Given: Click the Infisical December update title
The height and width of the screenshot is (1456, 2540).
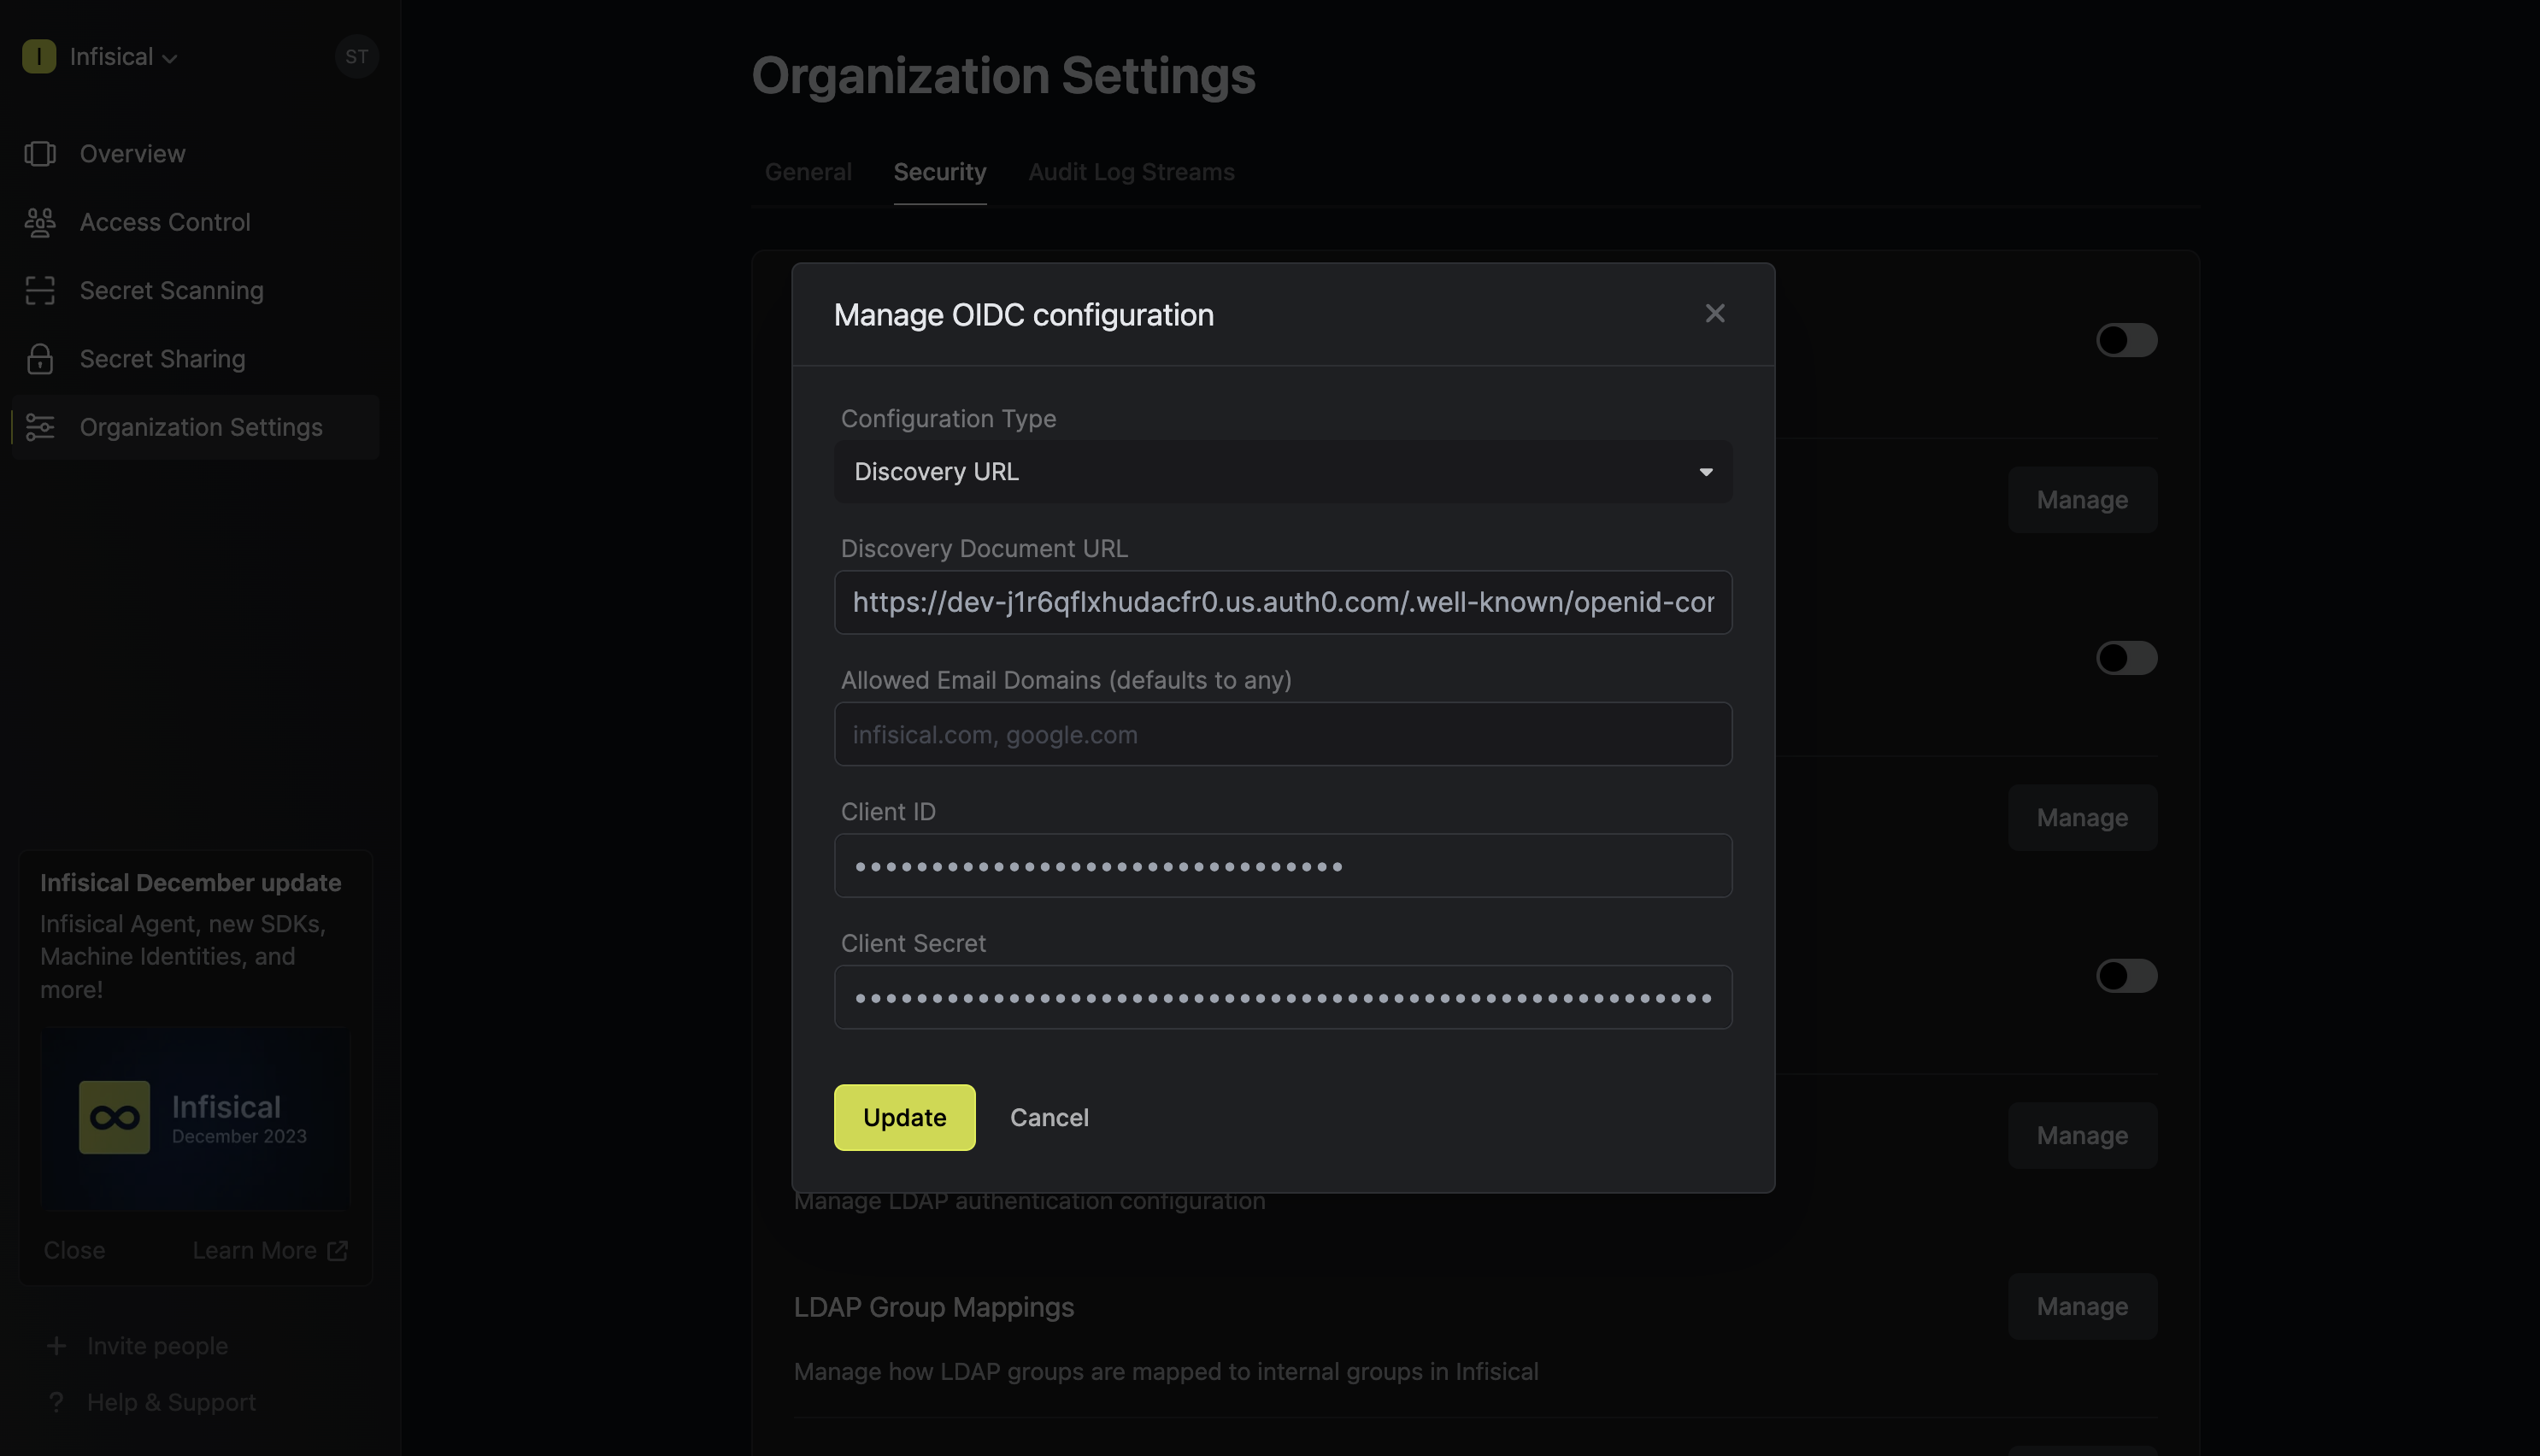Looking at the screenshot, I should 190,883.
